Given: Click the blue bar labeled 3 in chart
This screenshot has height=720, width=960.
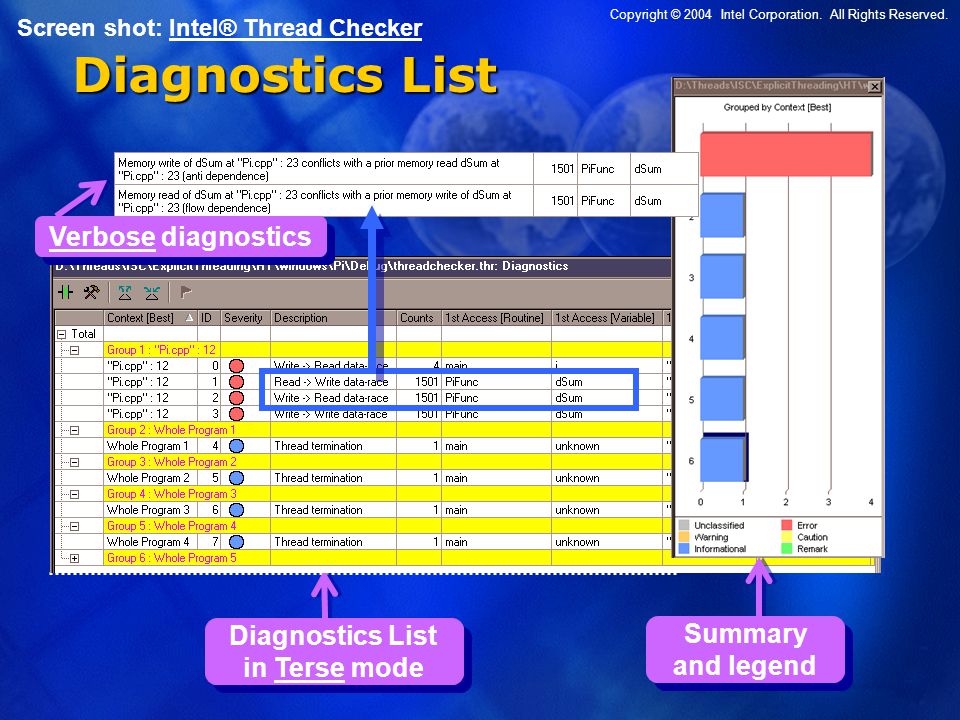Looking at the screenshot, I should (722, 276).
